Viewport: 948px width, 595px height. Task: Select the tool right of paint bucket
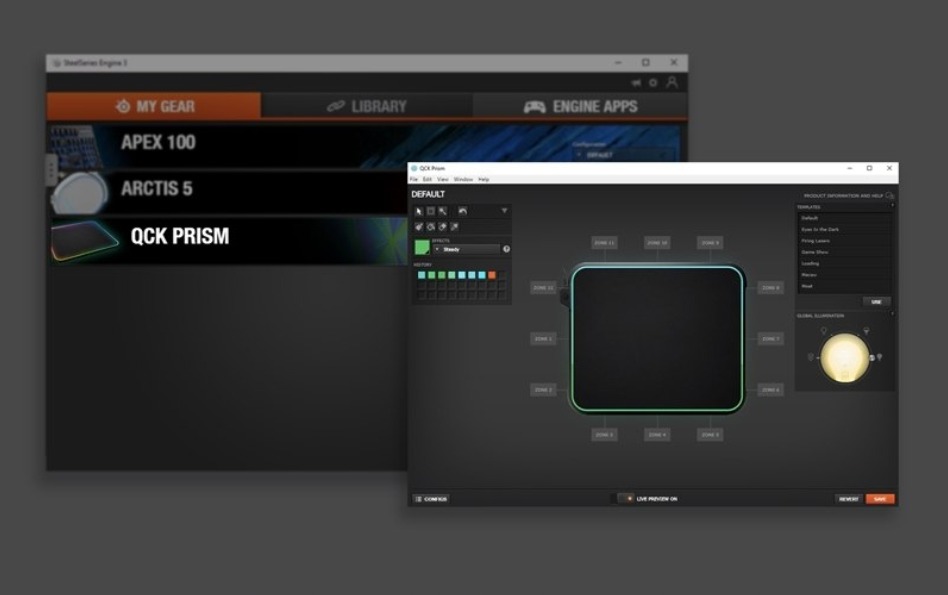pyautogui.click(x=430, y=227)
